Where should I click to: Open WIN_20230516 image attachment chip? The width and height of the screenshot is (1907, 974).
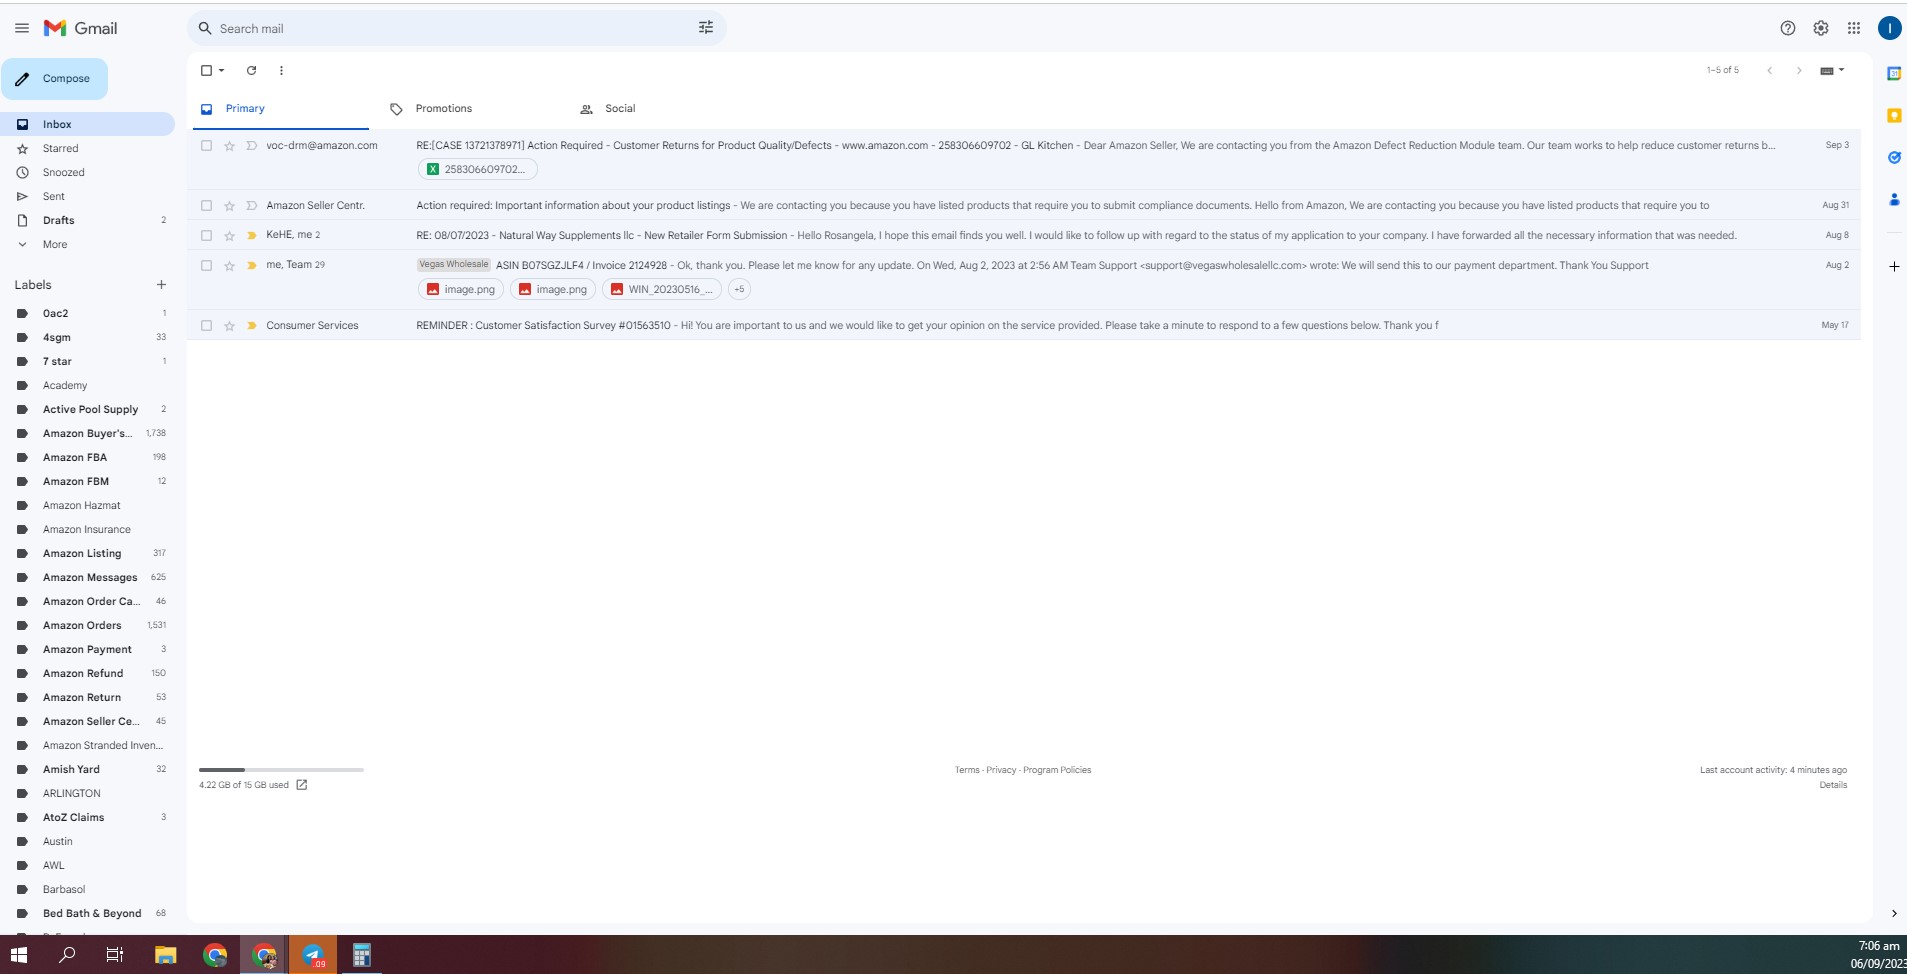tap(662, 290)
